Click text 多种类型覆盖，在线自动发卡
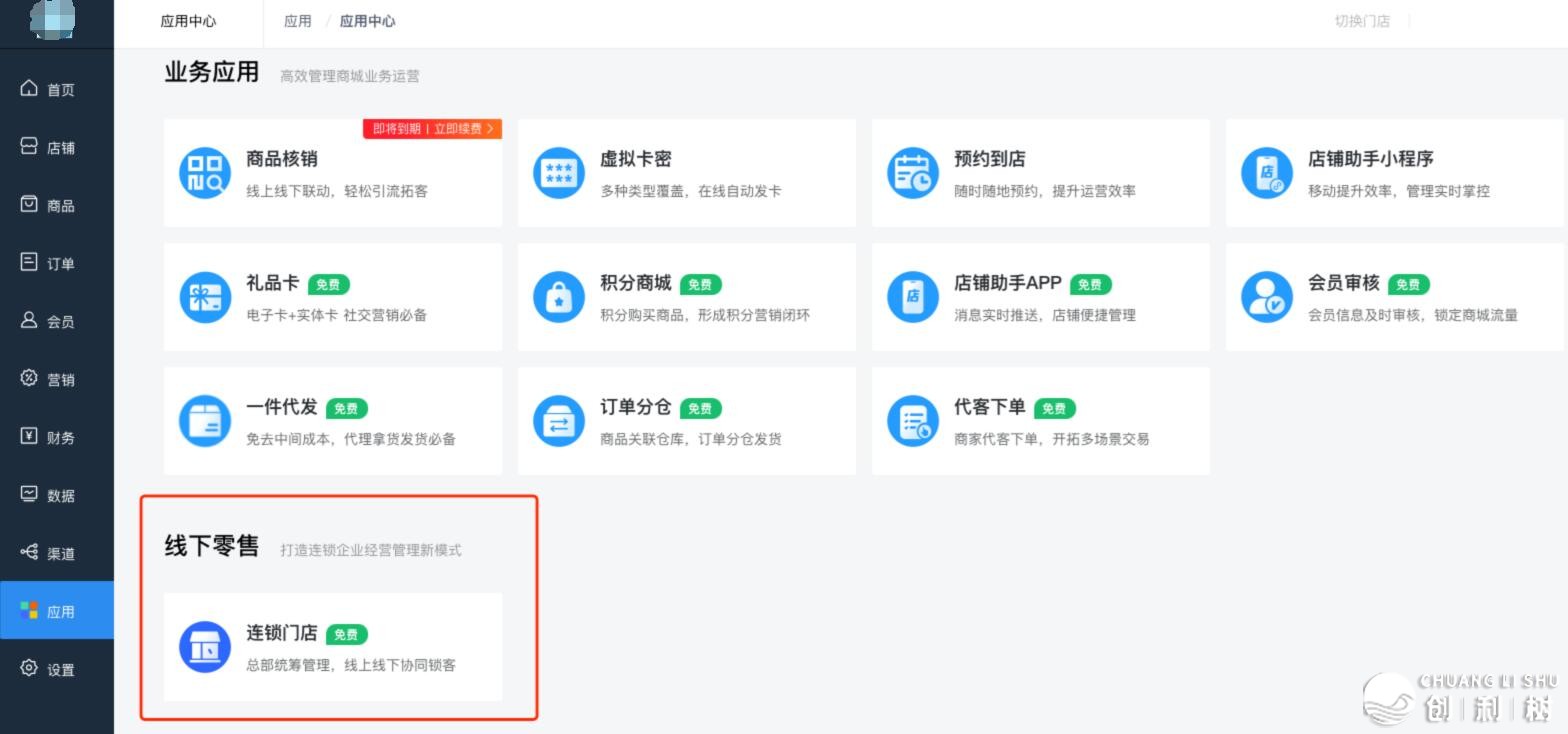1568x734 pixels. pos(691,191)
